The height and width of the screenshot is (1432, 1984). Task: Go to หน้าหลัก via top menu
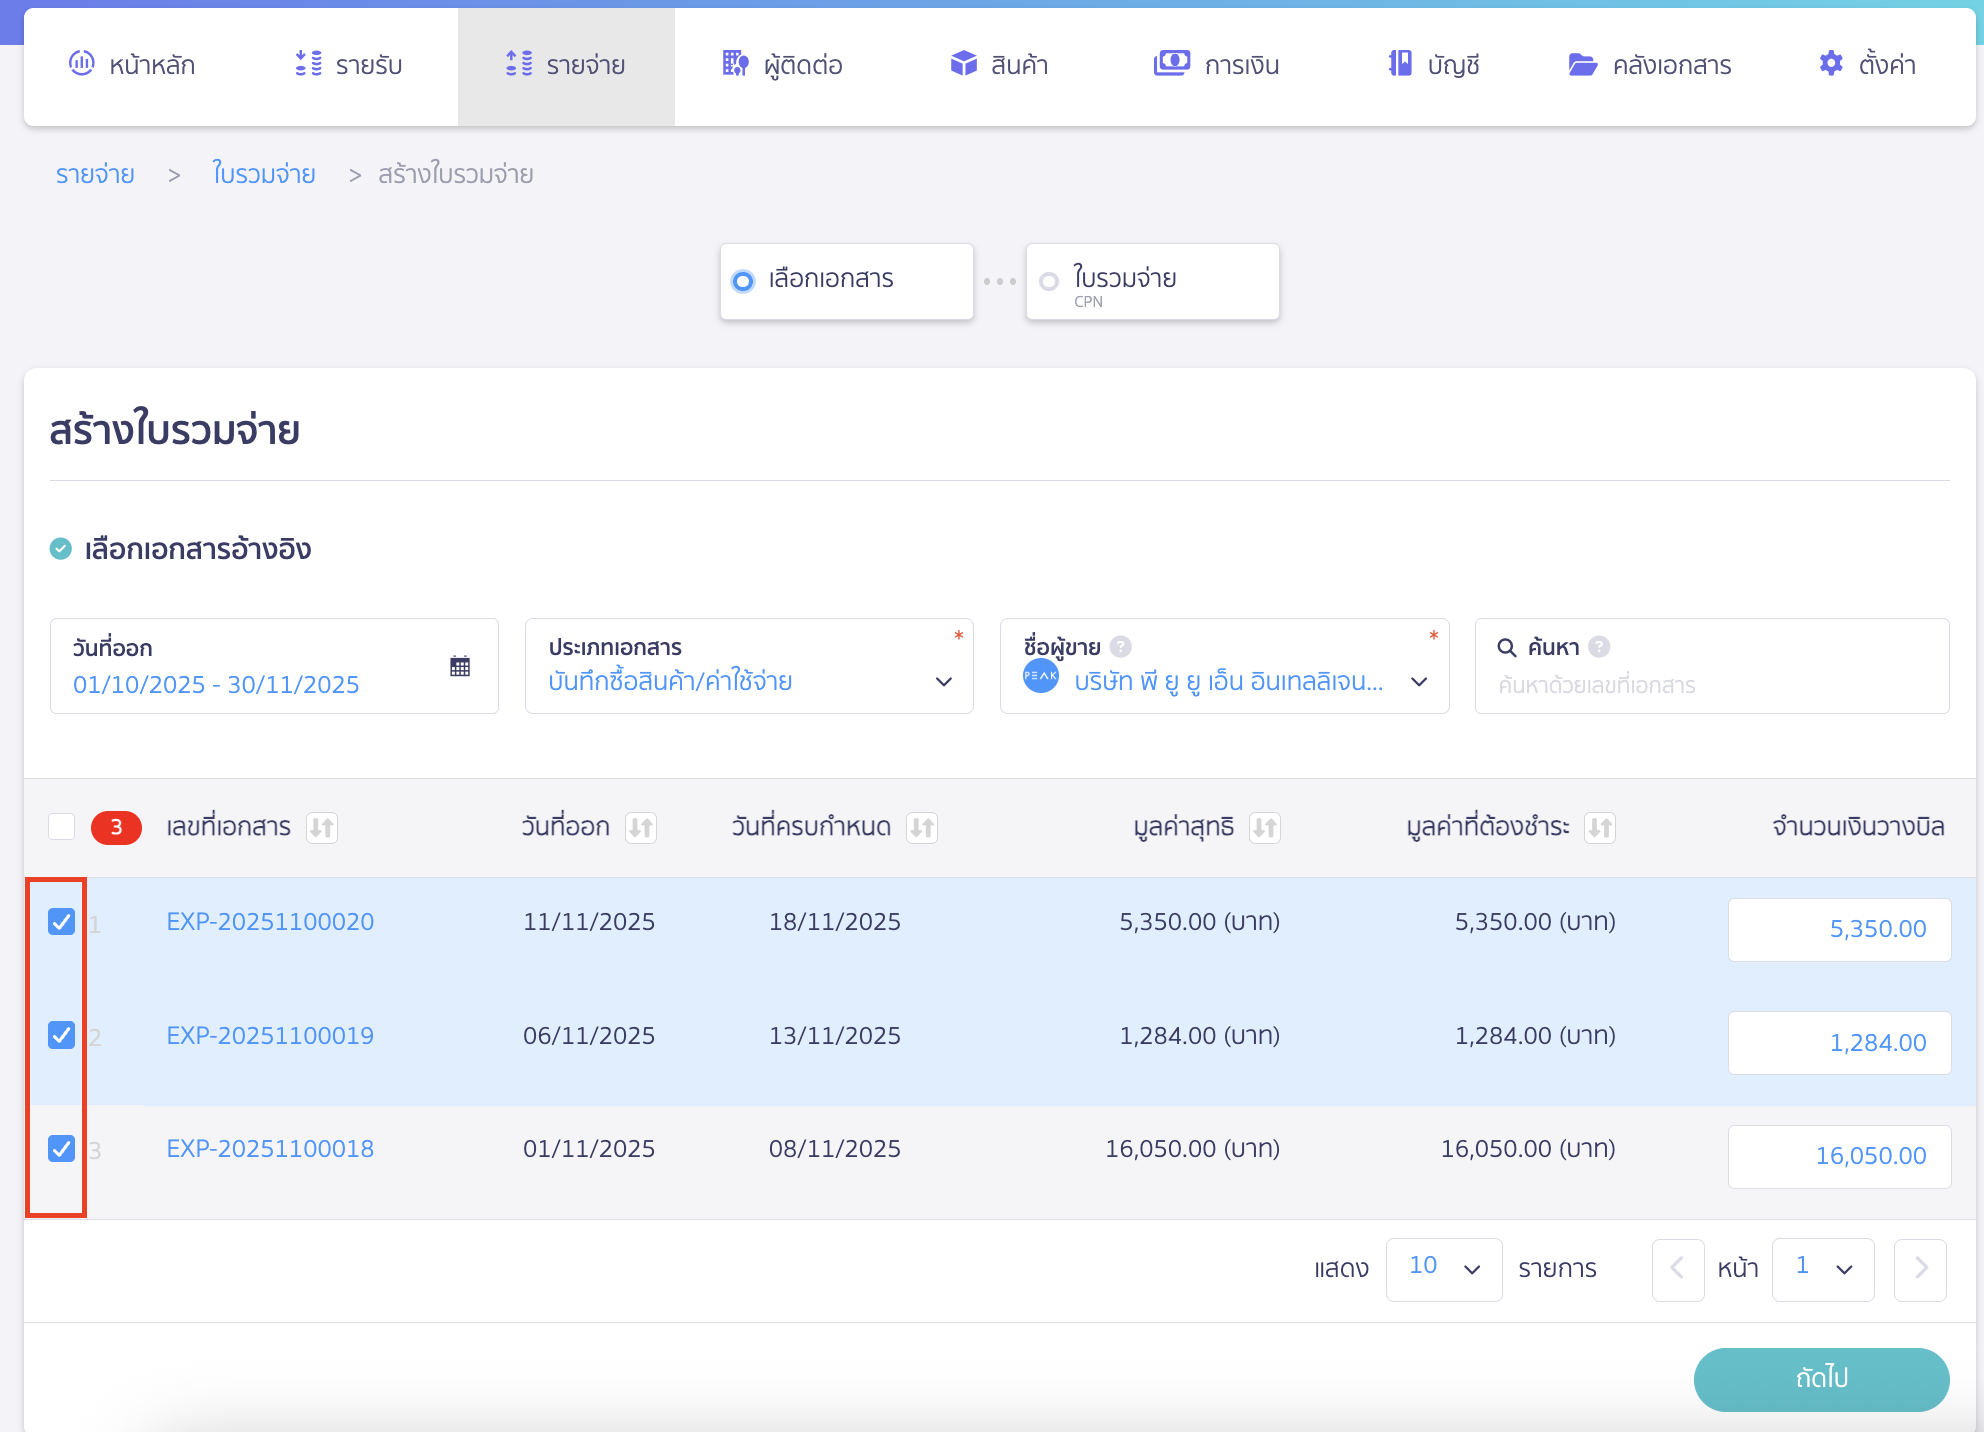[x=133, y=64]
